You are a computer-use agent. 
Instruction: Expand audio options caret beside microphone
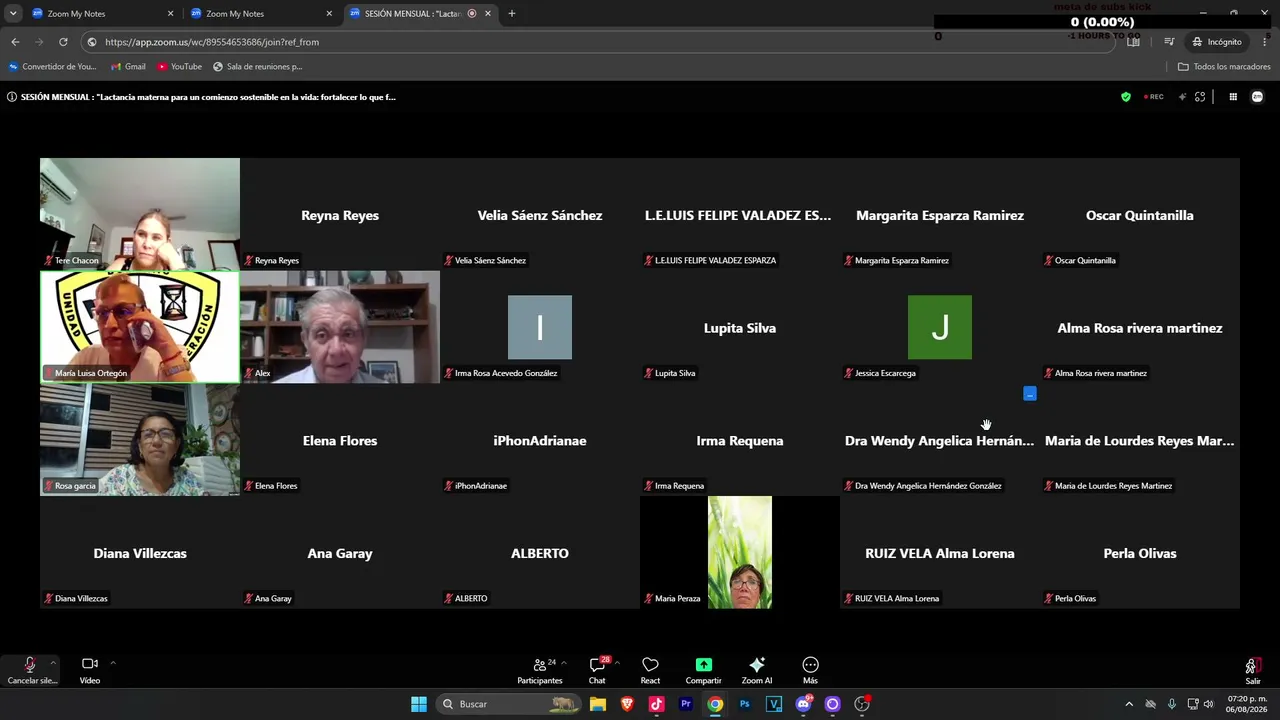pyautogui.click(x=53, y=662)
